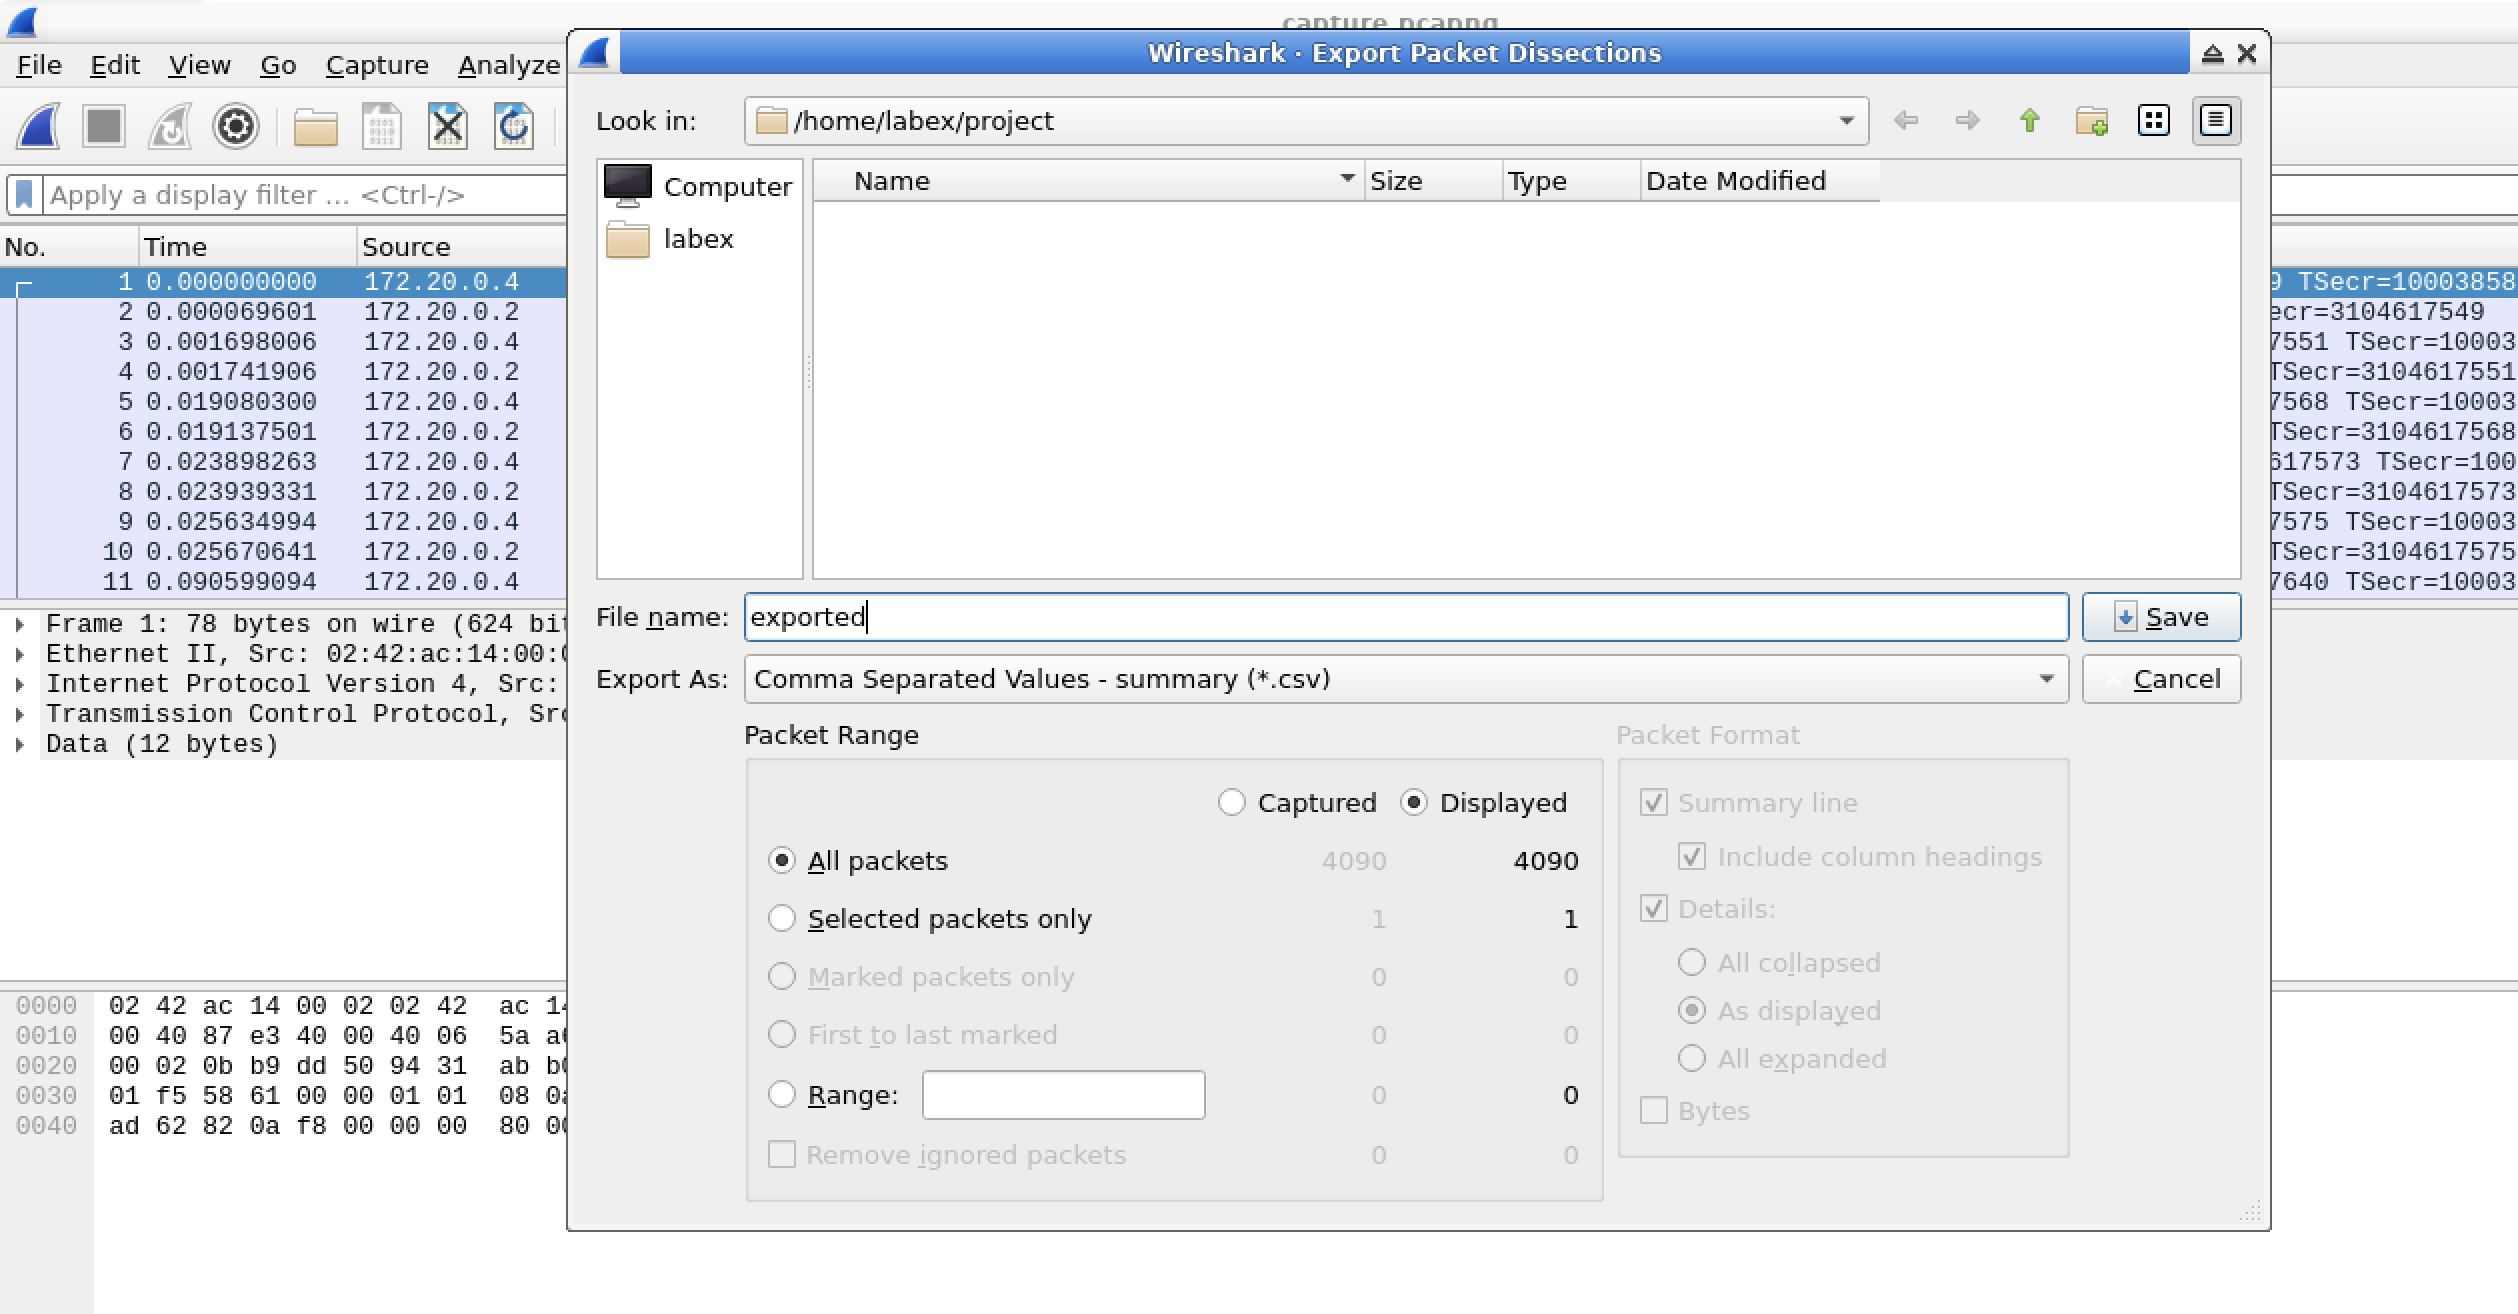
Task: Switch file browser to detailed list view
Action: coord(2215,120)
